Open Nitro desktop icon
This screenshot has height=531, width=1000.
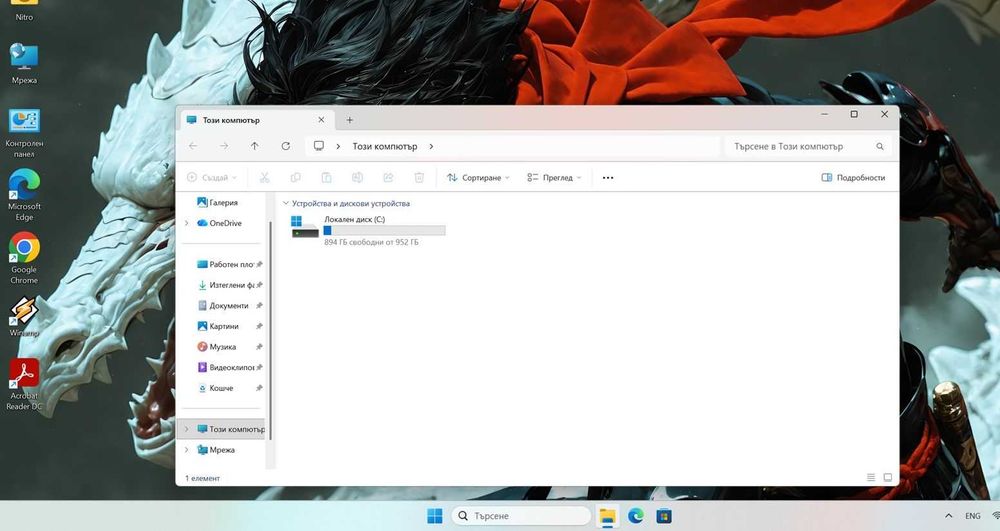pos(24,11)
